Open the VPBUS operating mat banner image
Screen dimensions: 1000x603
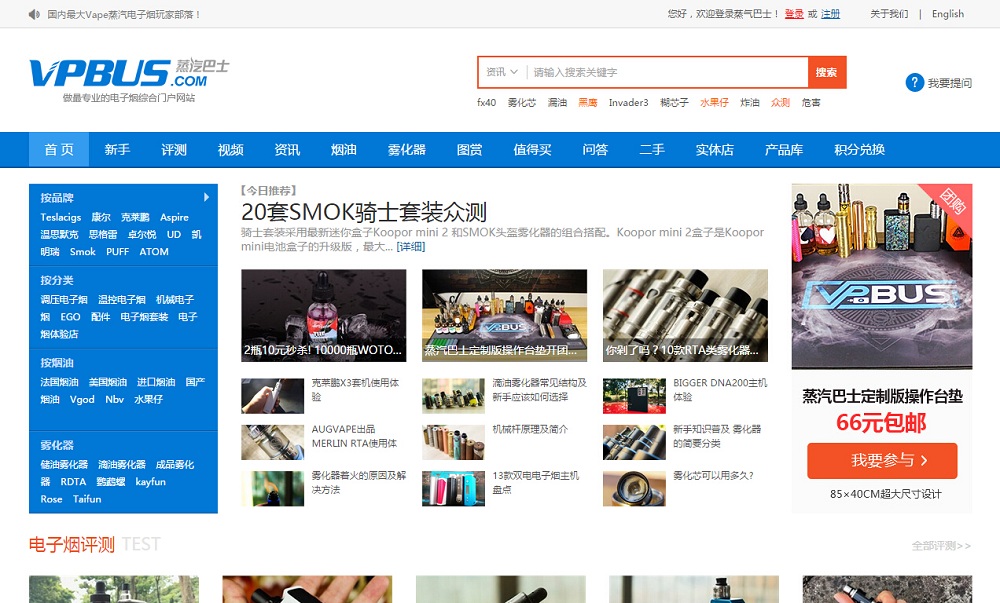coord(882,276)
